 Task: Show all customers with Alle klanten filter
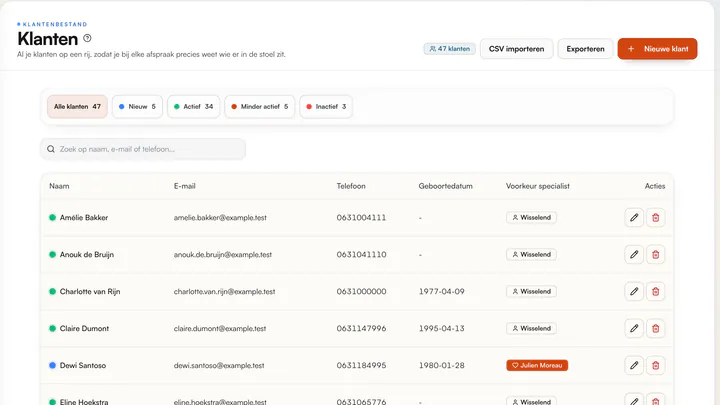click(77, 107)
